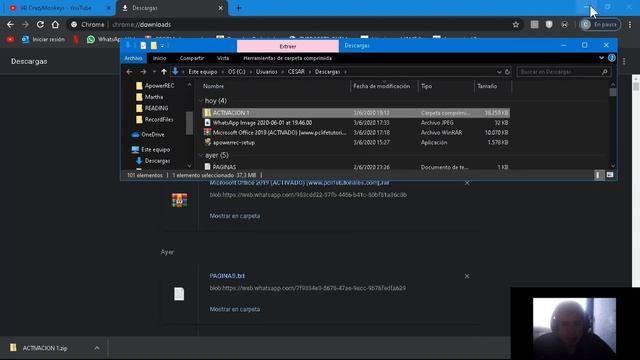This screenshot has width=640, height=360.
Task: Close the Descargas Chrome tab
Action: (x=220, y=8)
